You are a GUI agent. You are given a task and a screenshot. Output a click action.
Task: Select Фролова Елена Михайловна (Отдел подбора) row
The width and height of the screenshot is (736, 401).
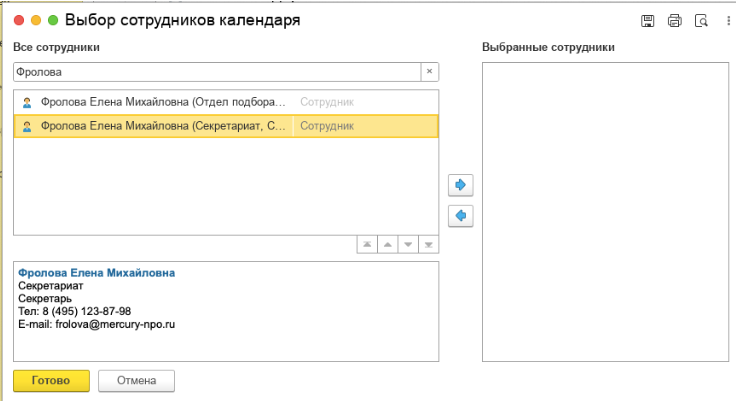click(x=160, y=102)
